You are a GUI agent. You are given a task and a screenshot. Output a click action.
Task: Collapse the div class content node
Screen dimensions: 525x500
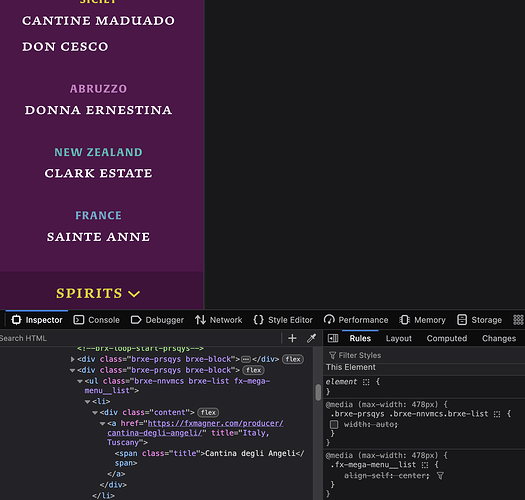95,412
